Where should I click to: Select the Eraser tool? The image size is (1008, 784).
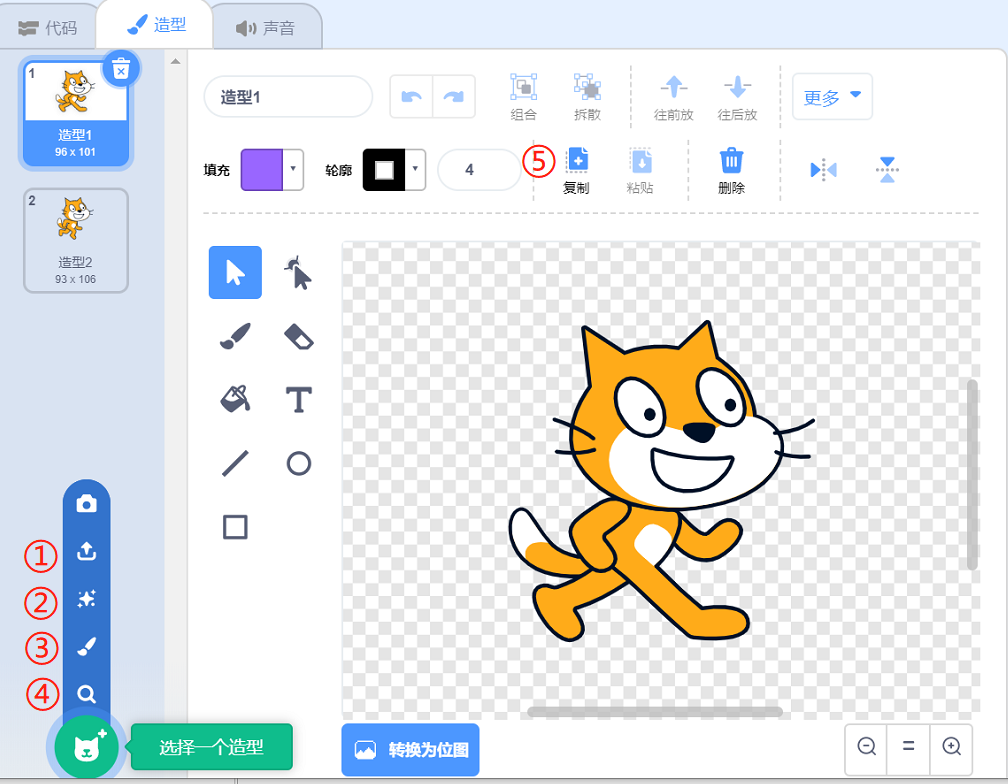pyautogui.click(x=298, y=336)
